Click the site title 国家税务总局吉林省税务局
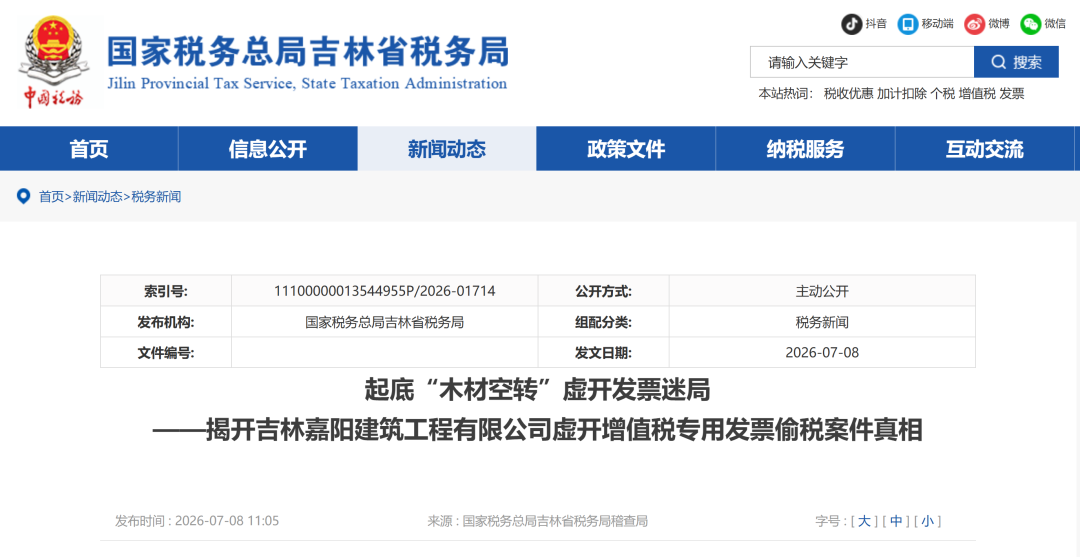 pos(308,51)
